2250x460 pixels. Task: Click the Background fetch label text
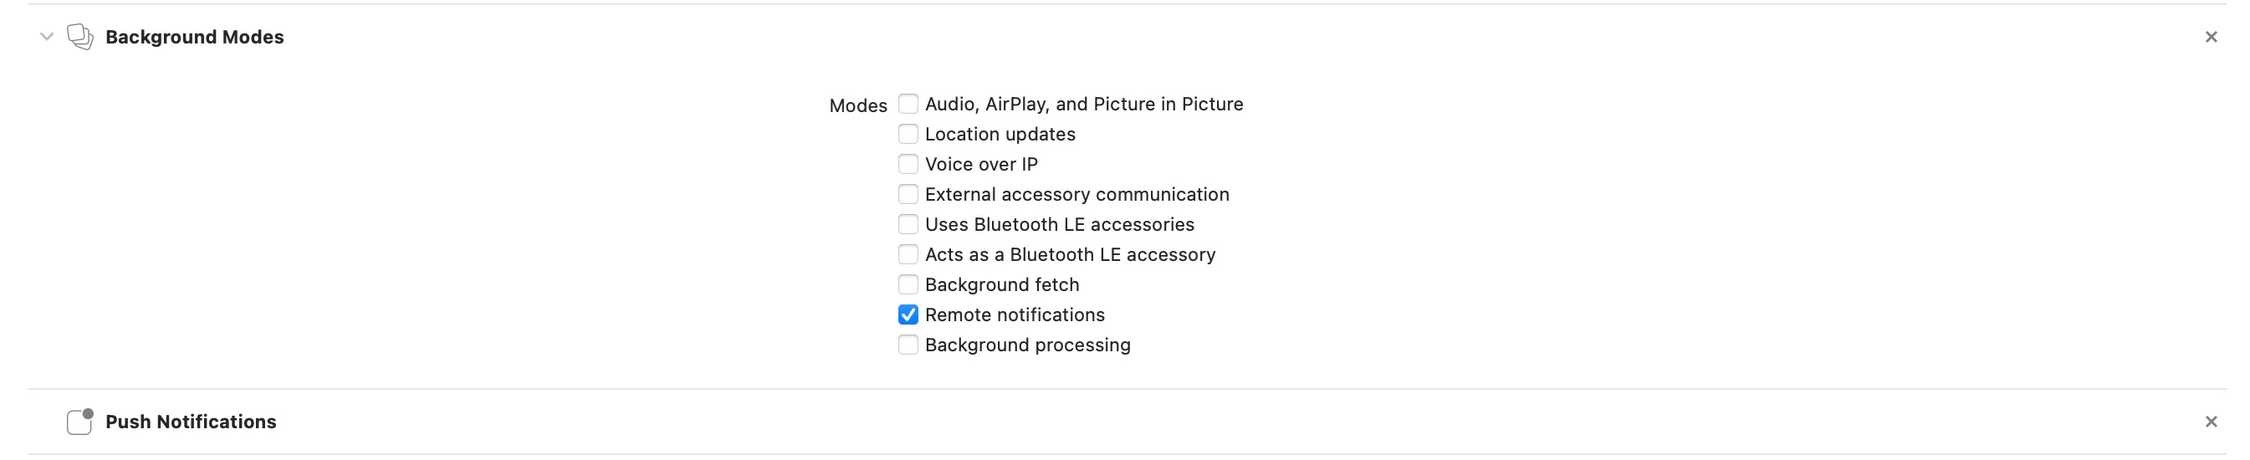(x=1002, y=285)
